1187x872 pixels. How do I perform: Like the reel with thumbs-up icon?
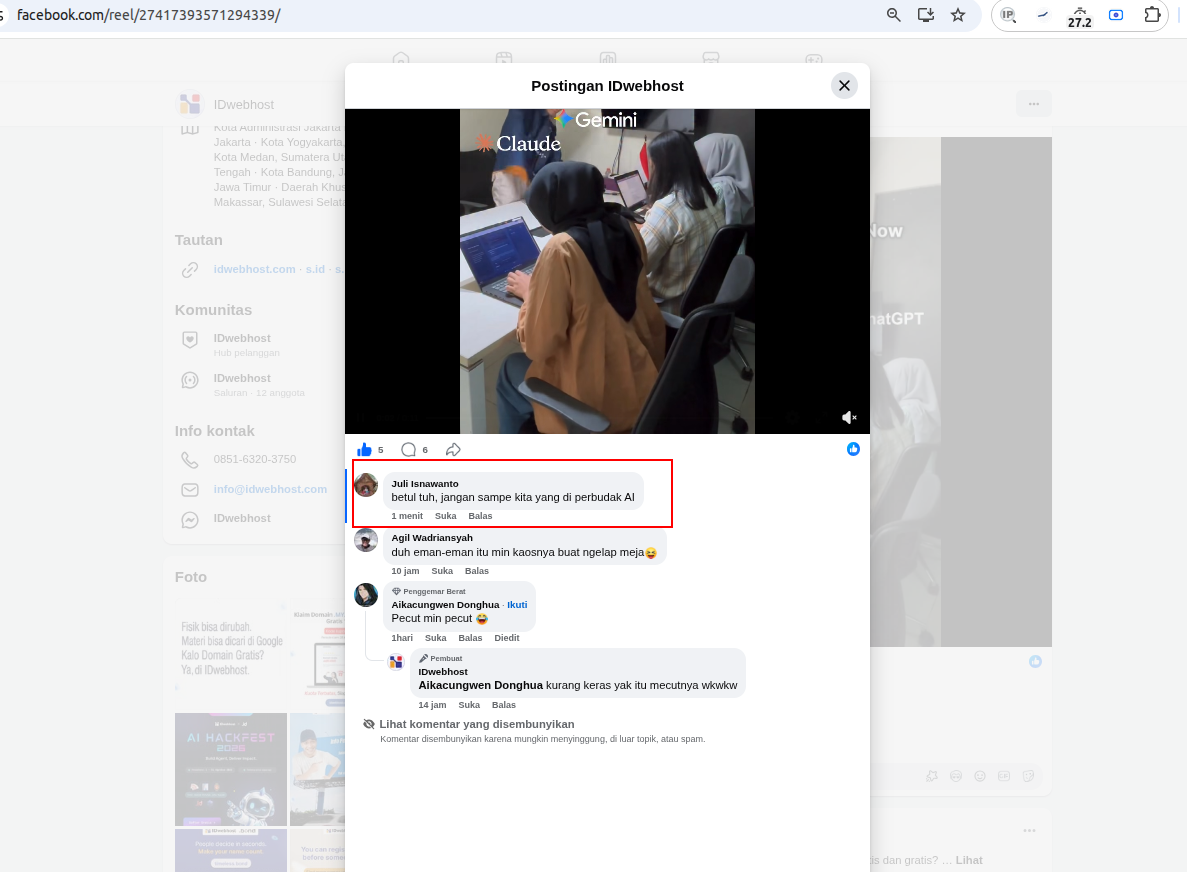(x=364, y=450)
